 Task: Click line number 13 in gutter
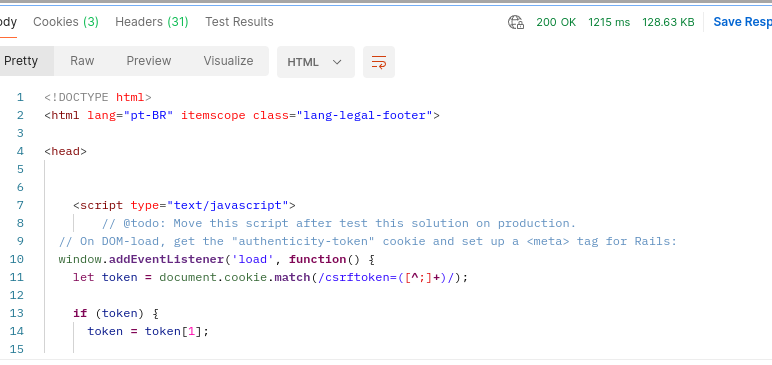coord(17,313)
